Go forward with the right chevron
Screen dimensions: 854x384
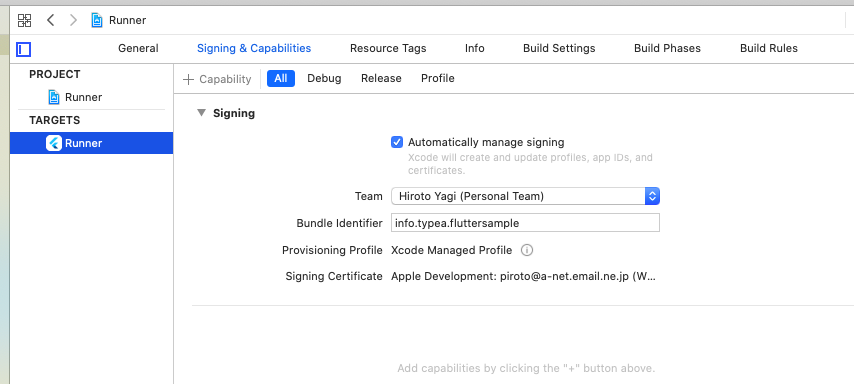[74, 21]
